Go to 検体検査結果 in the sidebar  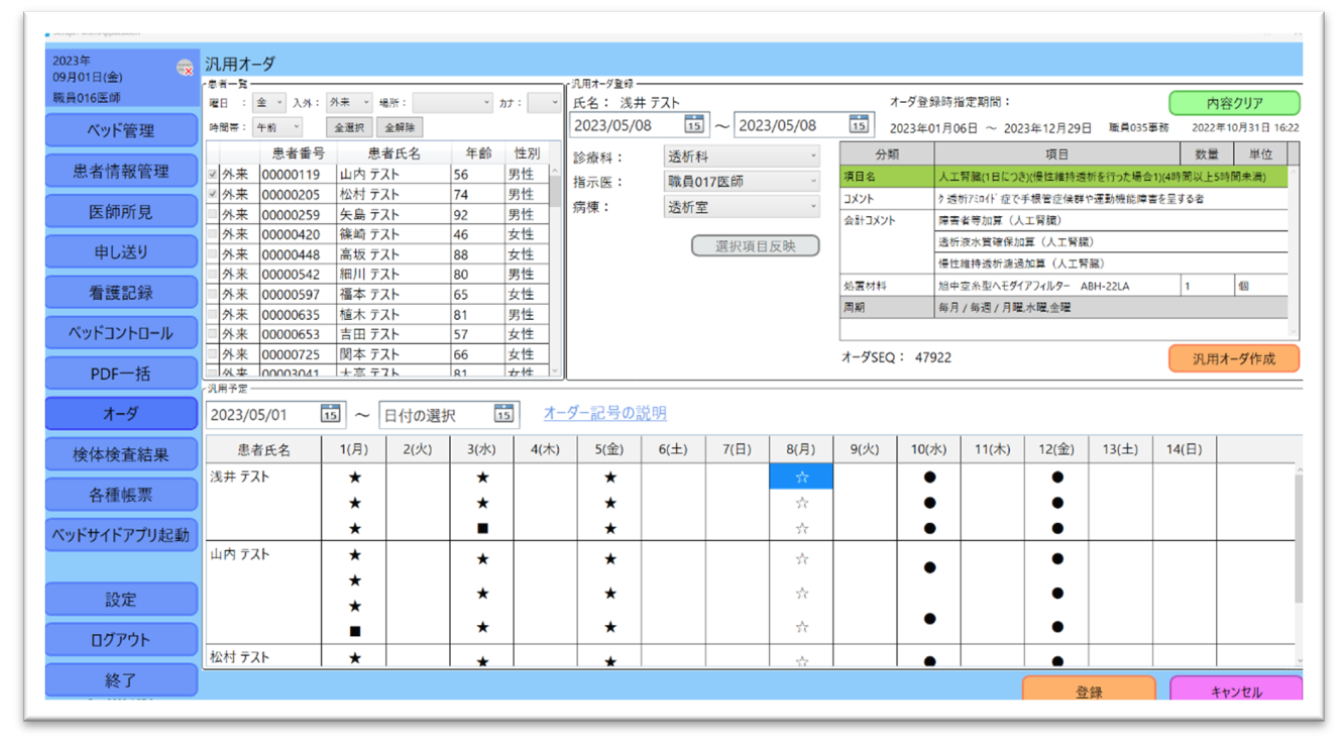121,454
